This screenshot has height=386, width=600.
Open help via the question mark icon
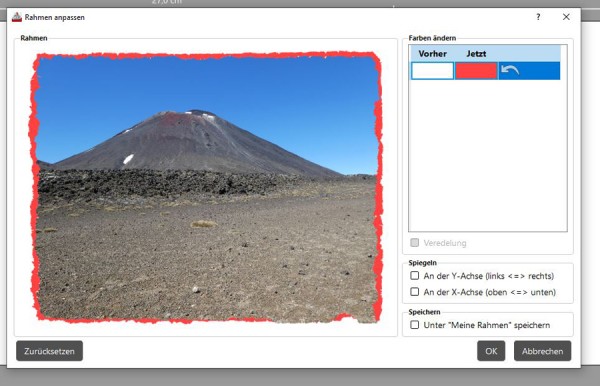pos(538,17)
